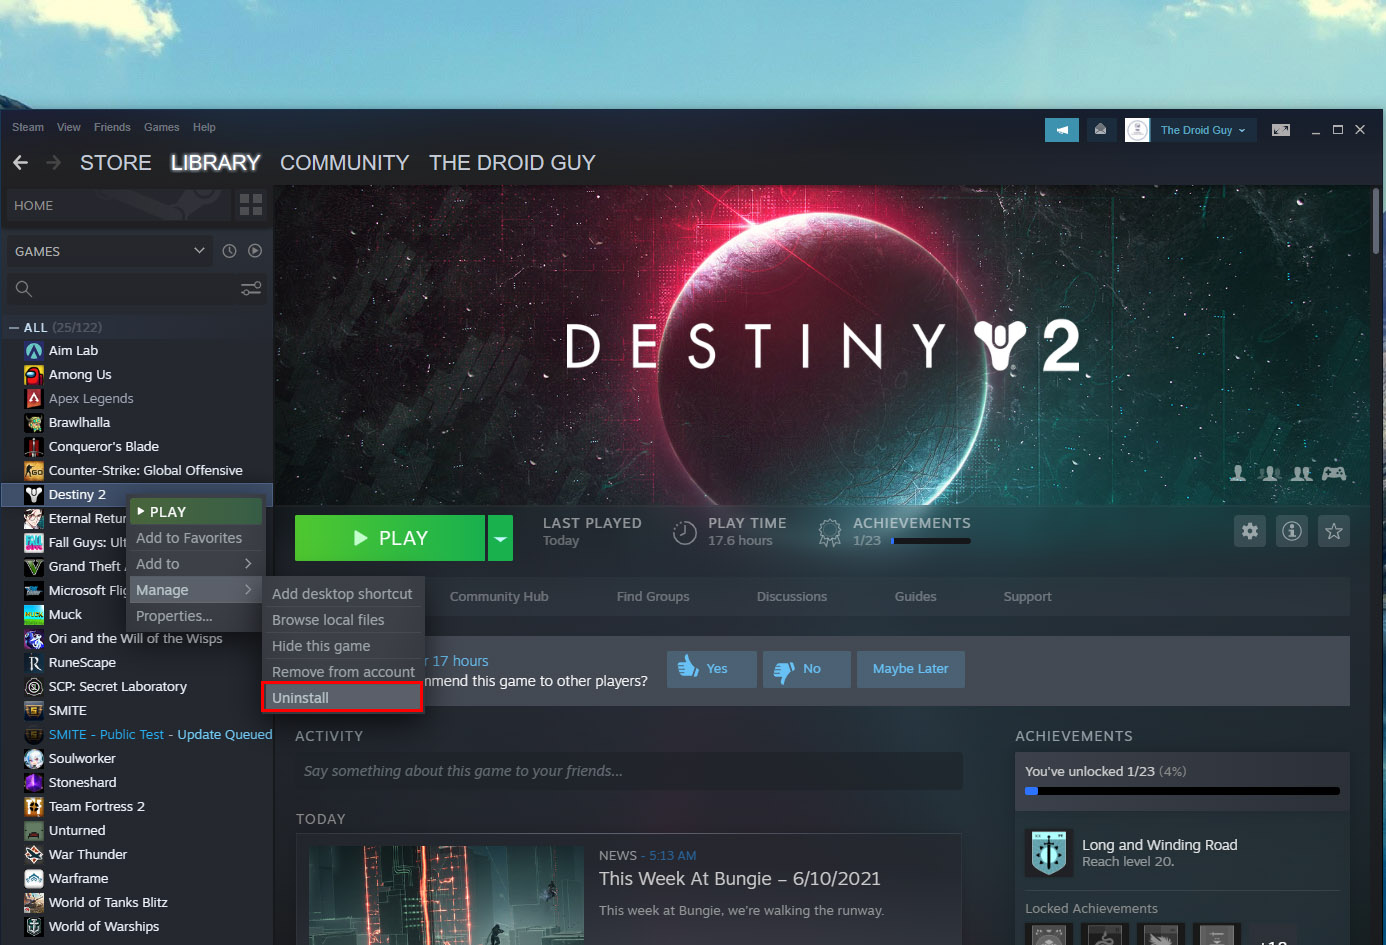Click the recent clock filter icon
This screenshot has width=1386, height=945.
tap(229, 251)
